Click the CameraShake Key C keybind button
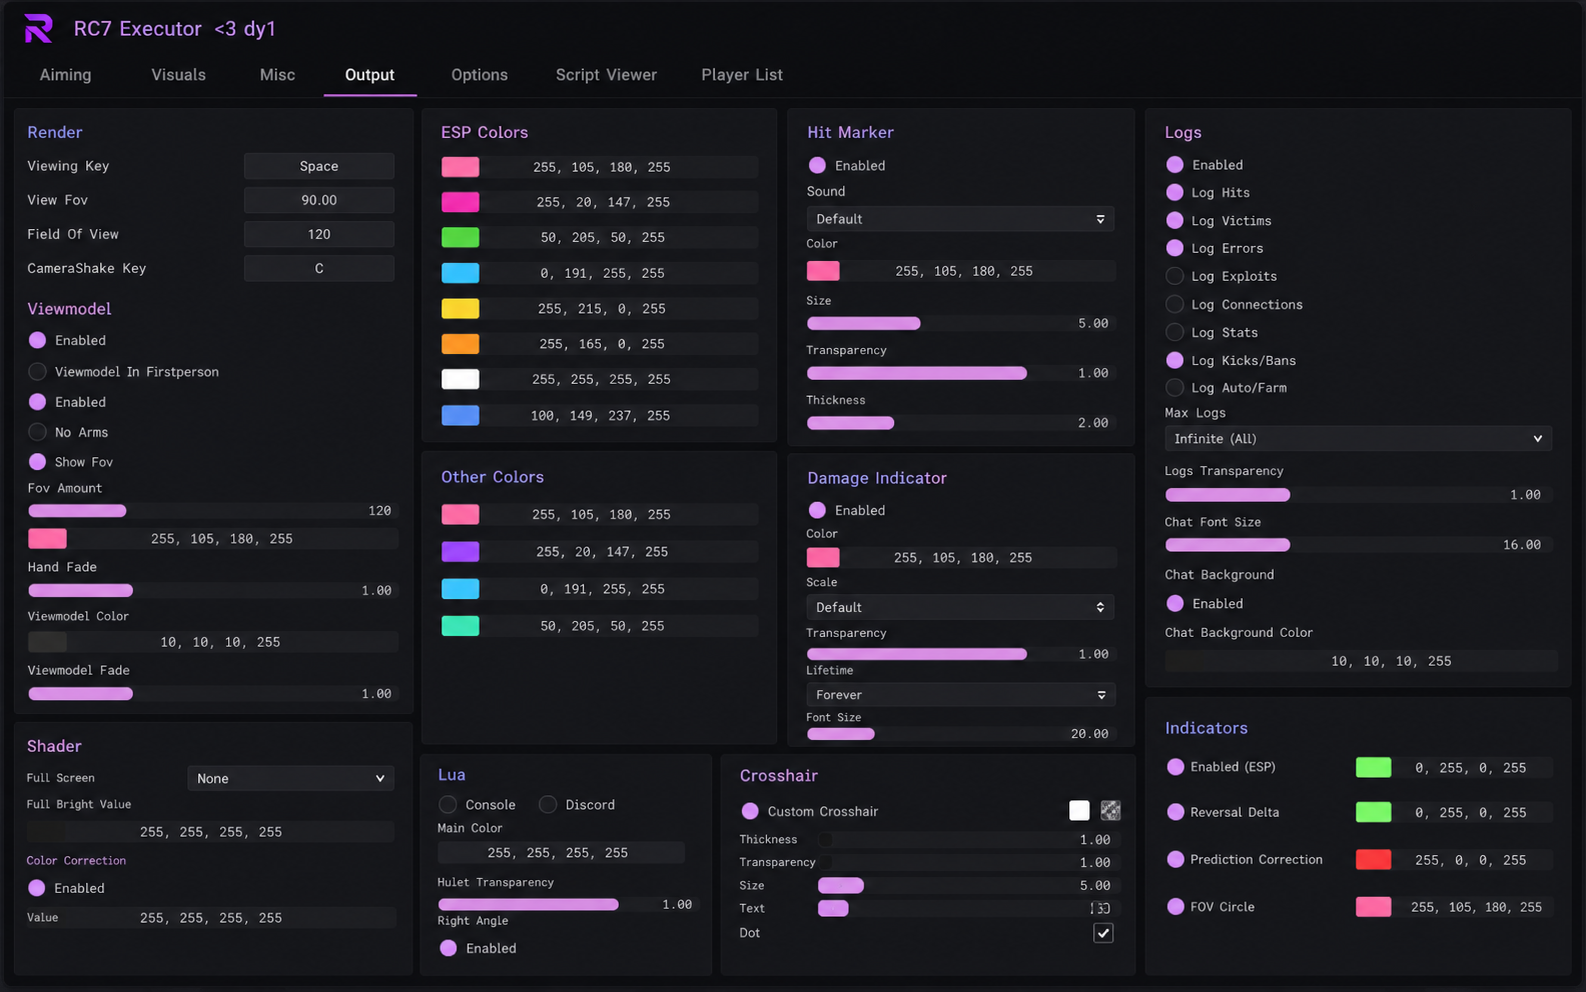 pos(319,268)
